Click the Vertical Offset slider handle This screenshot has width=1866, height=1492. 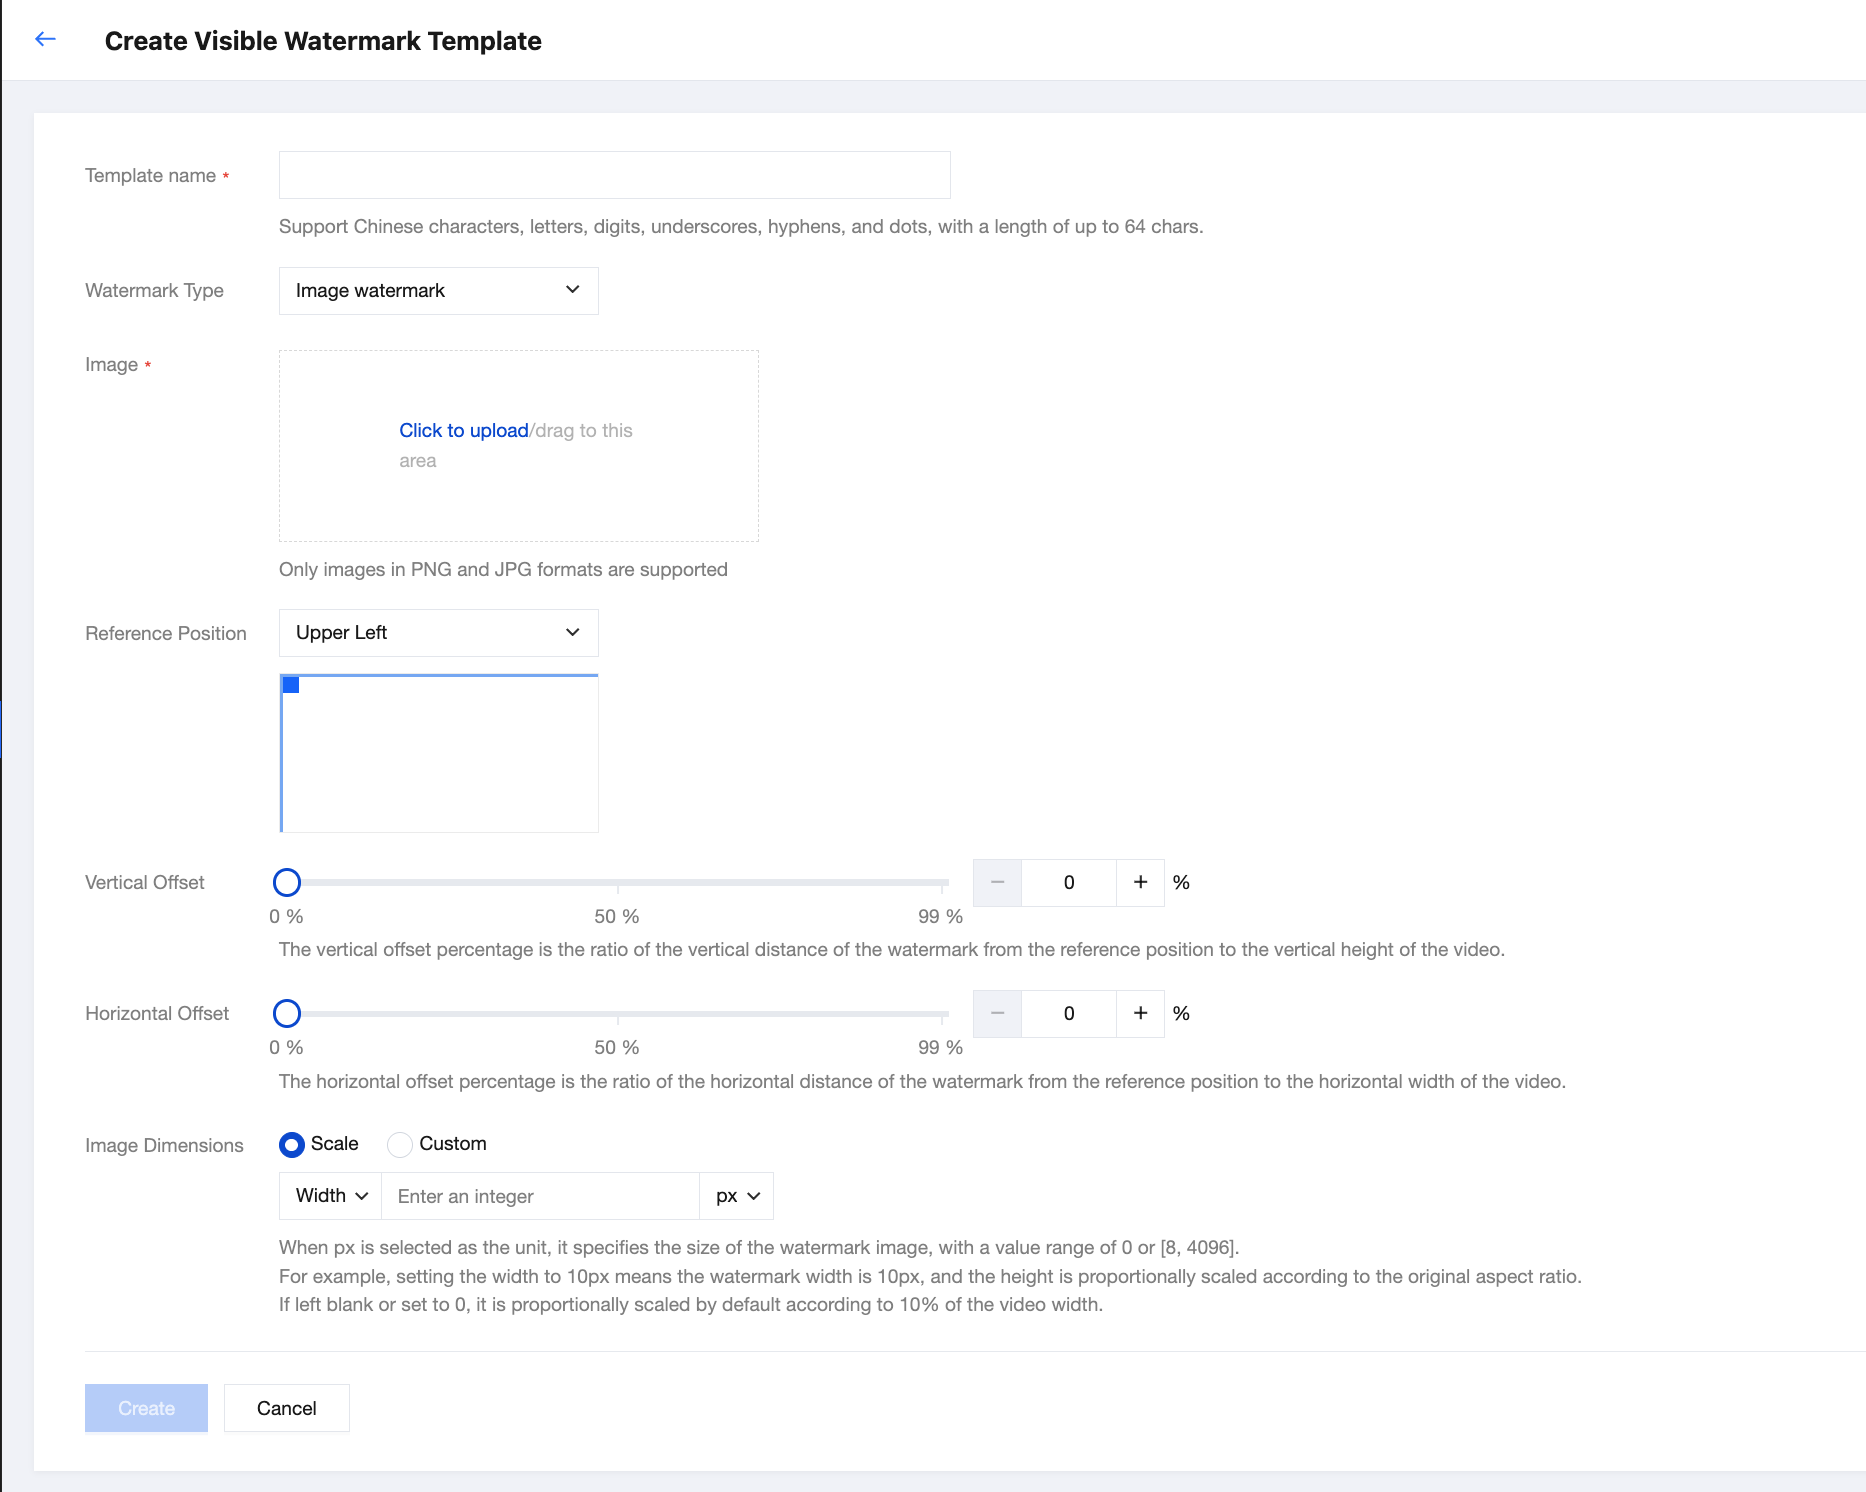tap(287, 882)
